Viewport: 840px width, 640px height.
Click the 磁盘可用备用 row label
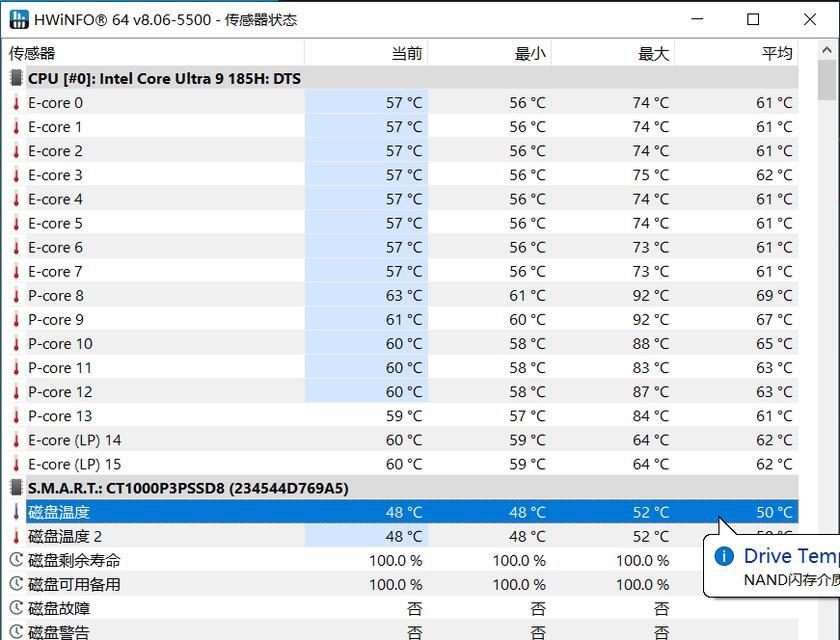(74, 585)
